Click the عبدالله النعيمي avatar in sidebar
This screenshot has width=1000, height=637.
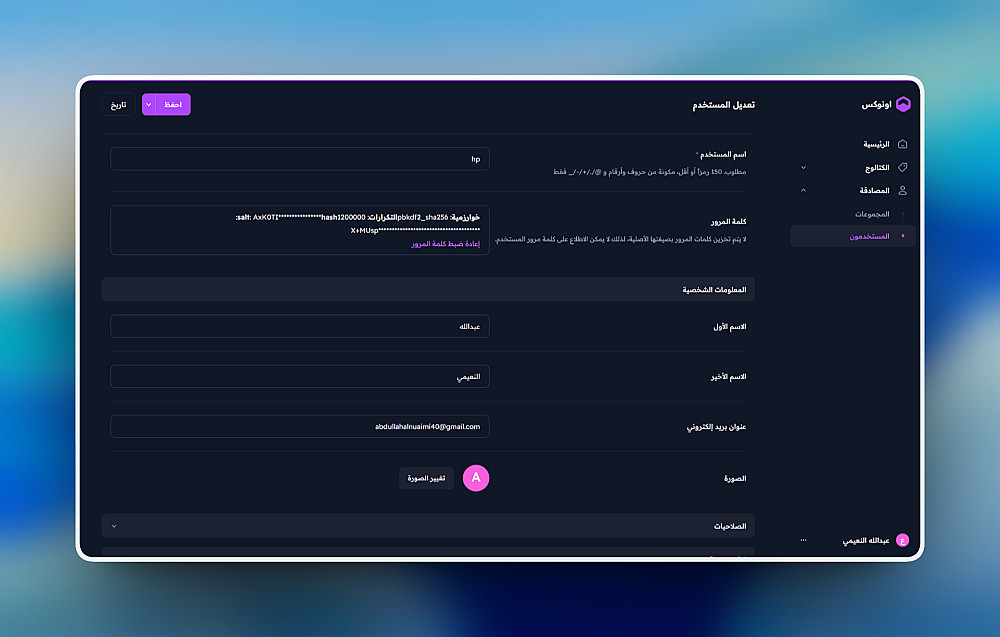click(x=902, y=540)
